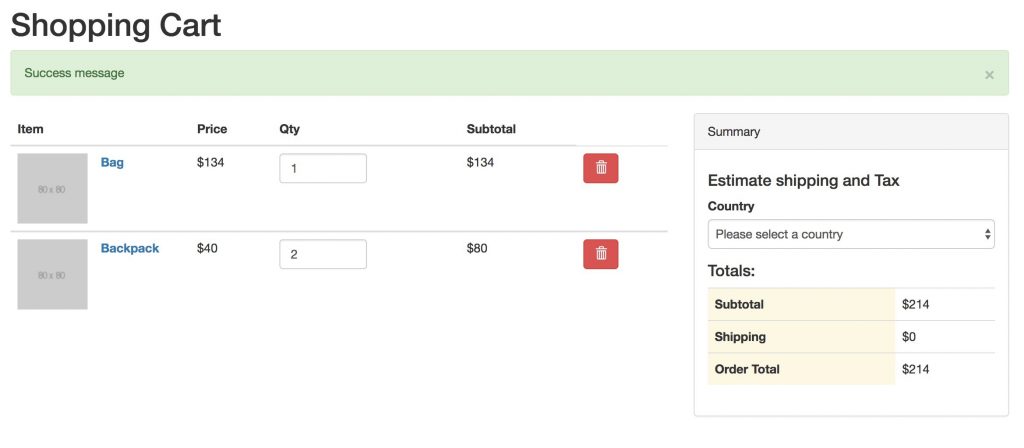
Task: Dismiss the success message alert
Action: 989,75
